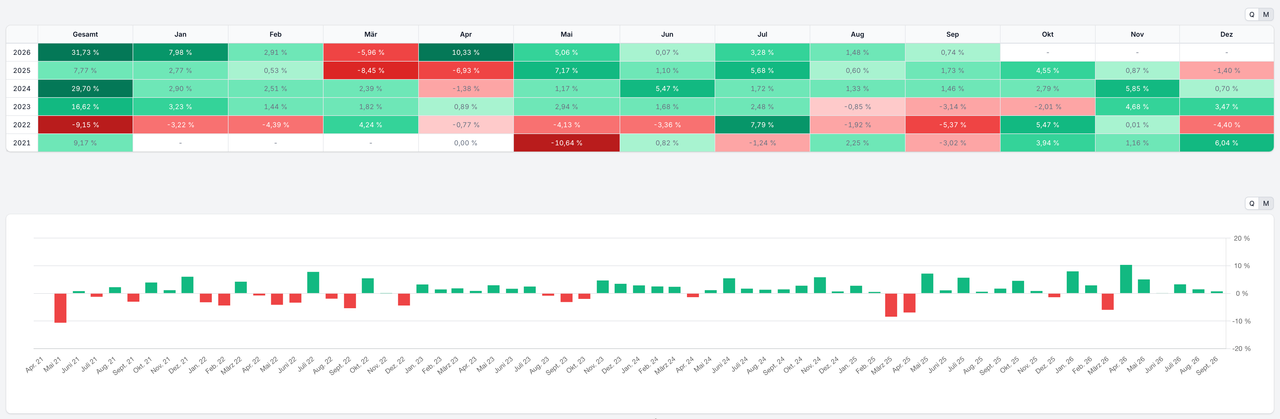Click the tall green bar for Apr. 26
This screenshot has width=1280, height=419.
[1126, 279]
